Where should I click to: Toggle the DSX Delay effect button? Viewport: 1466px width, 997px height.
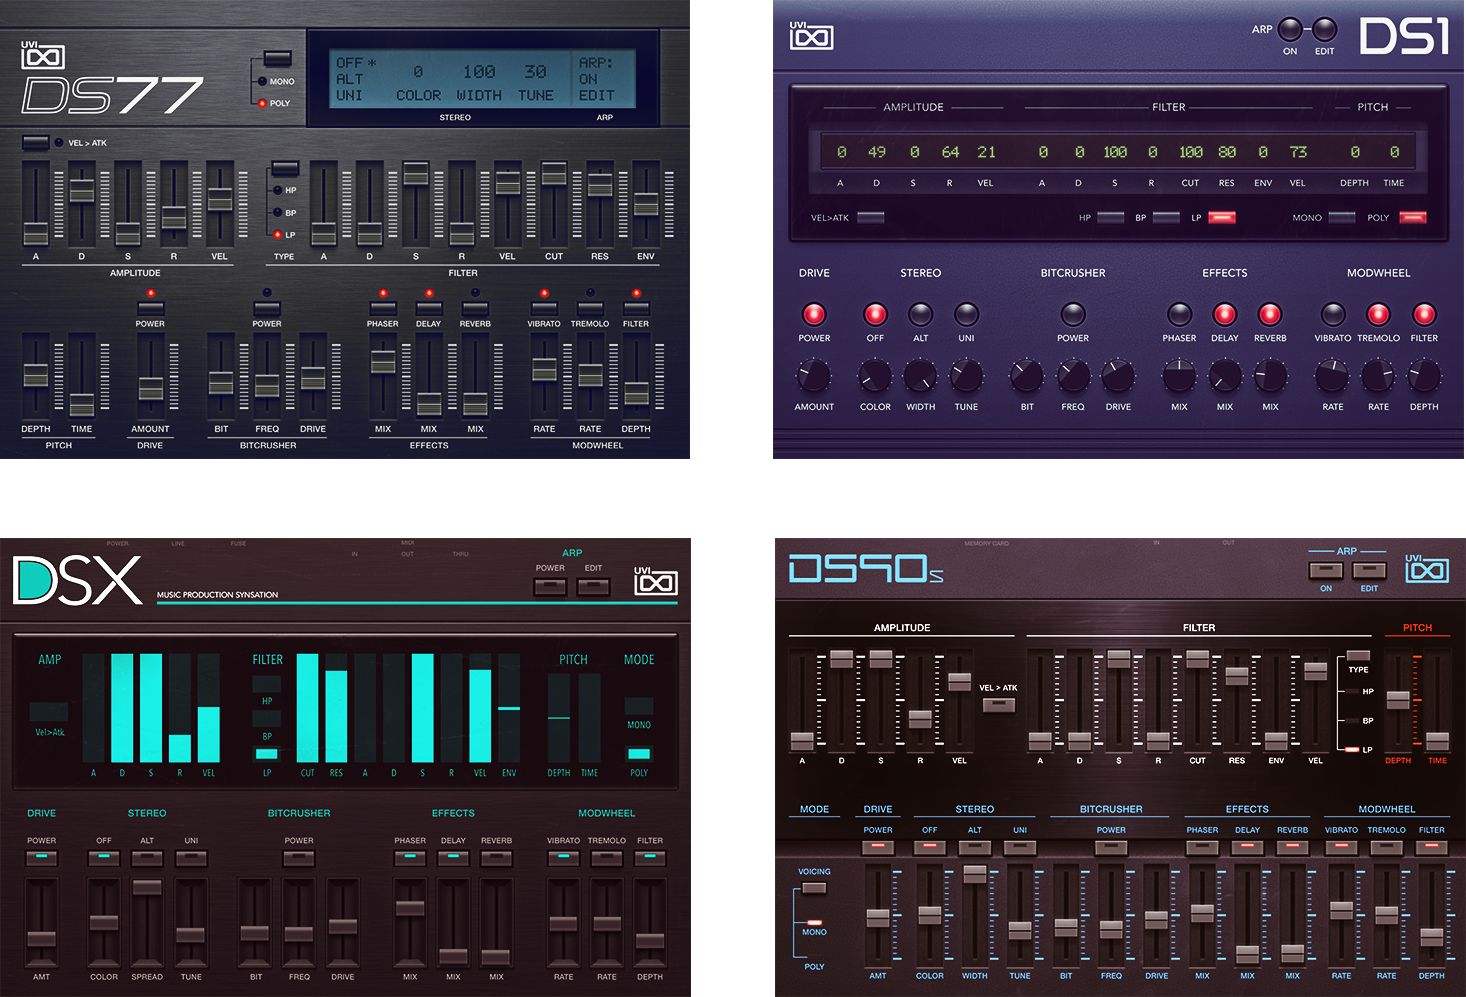(453, 858)
